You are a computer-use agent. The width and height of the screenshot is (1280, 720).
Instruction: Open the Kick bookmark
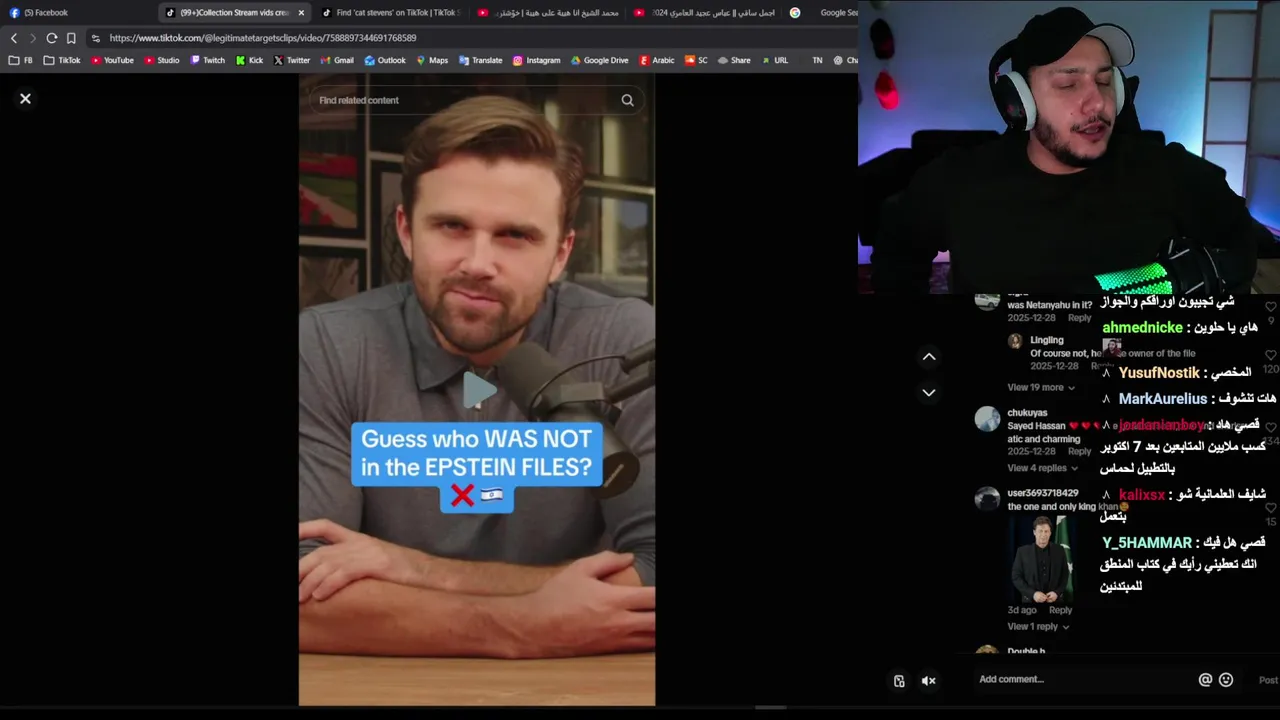tap(249, 60)
